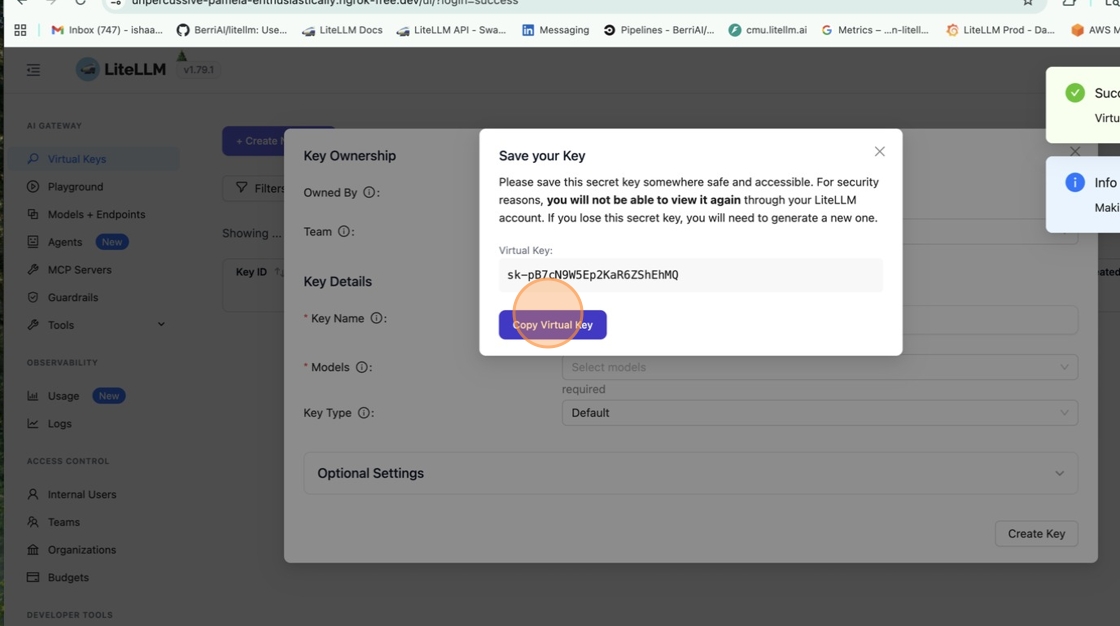Image resolution: width=1120 pixels, height=626 pixels.
Task: Click the Usage New badge
Action: point(109,396)
